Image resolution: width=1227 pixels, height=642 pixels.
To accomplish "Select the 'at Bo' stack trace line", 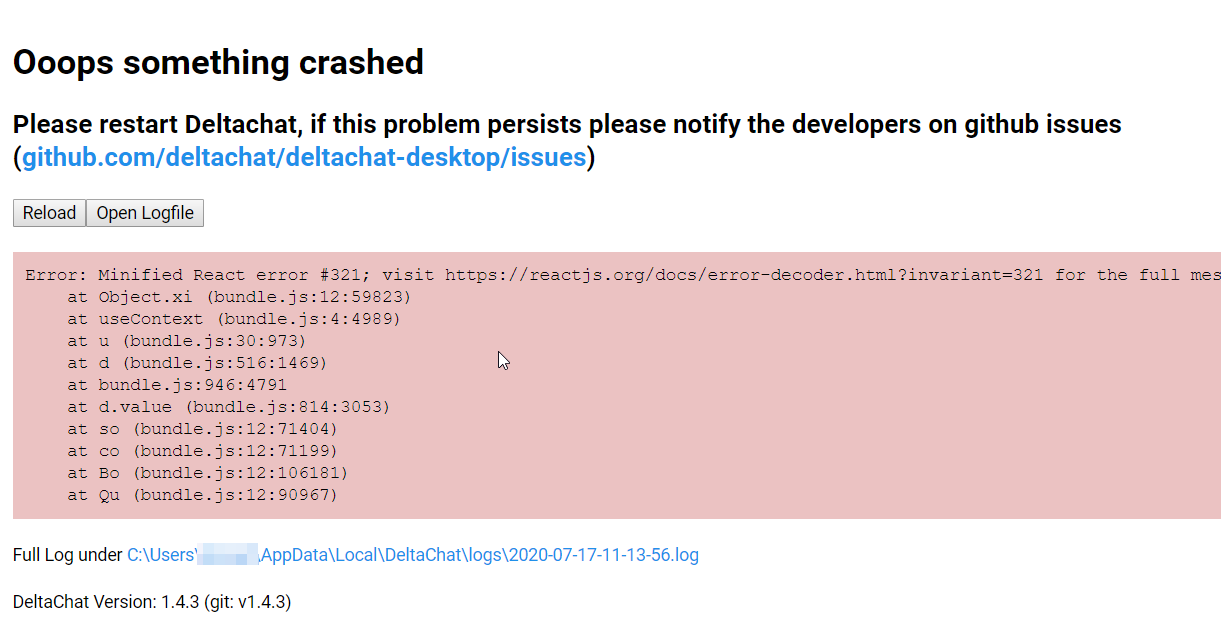I will coord(208,473).
